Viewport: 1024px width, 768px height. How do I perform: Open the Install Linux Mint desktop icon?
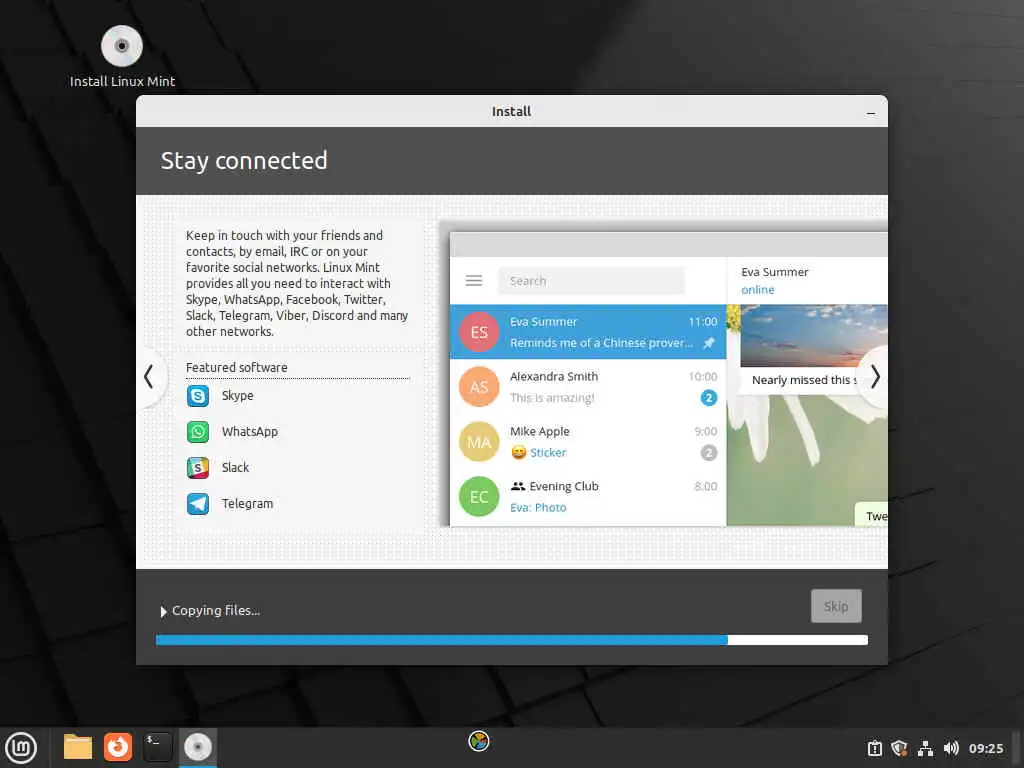pyautogui.click(x=122, y=56)
